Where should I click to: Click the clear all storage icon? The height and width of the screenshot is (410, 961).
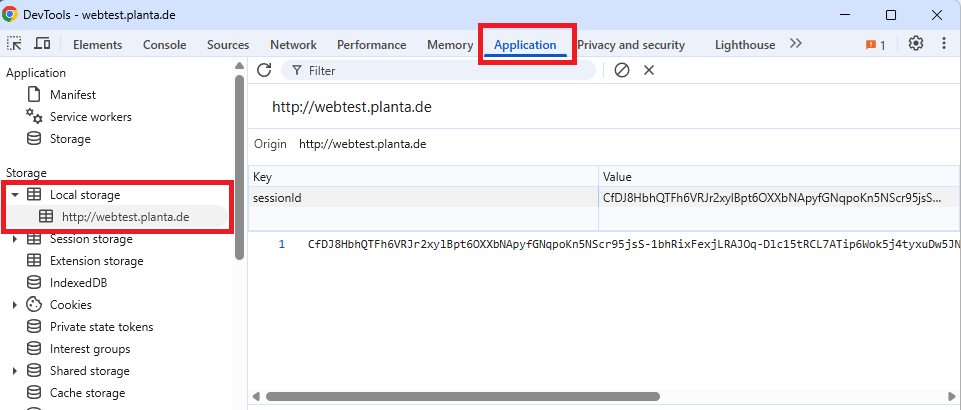click(x=622, y=70)
